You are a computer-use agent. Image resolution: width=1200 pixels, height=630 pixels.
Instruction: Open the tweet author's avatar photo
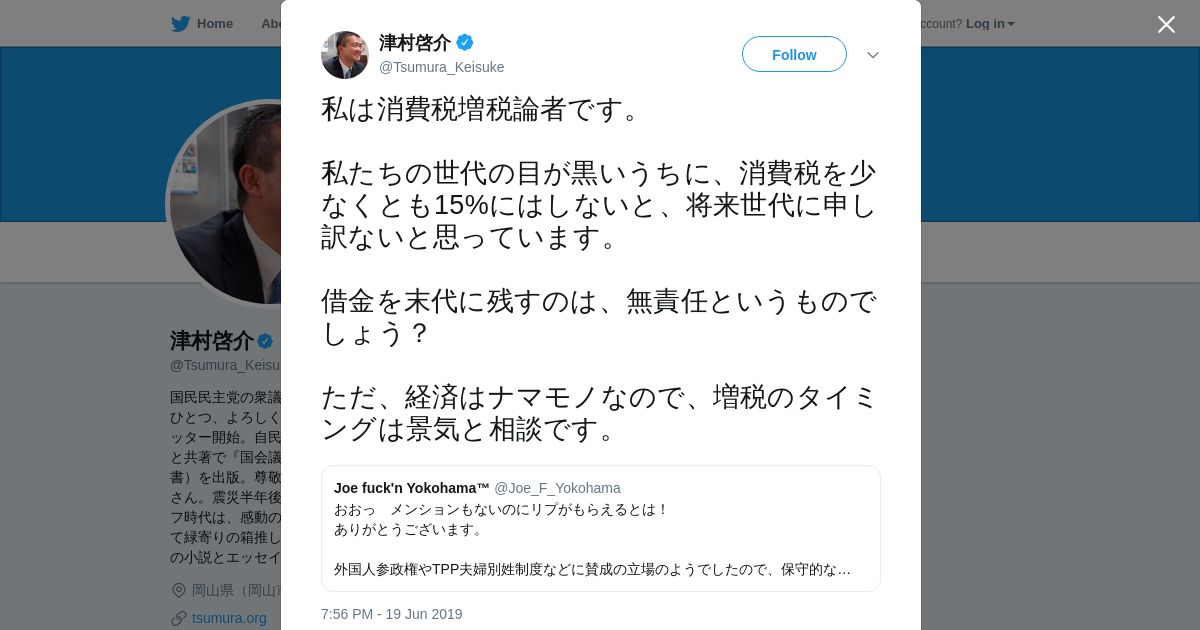[x=345, y=55]
